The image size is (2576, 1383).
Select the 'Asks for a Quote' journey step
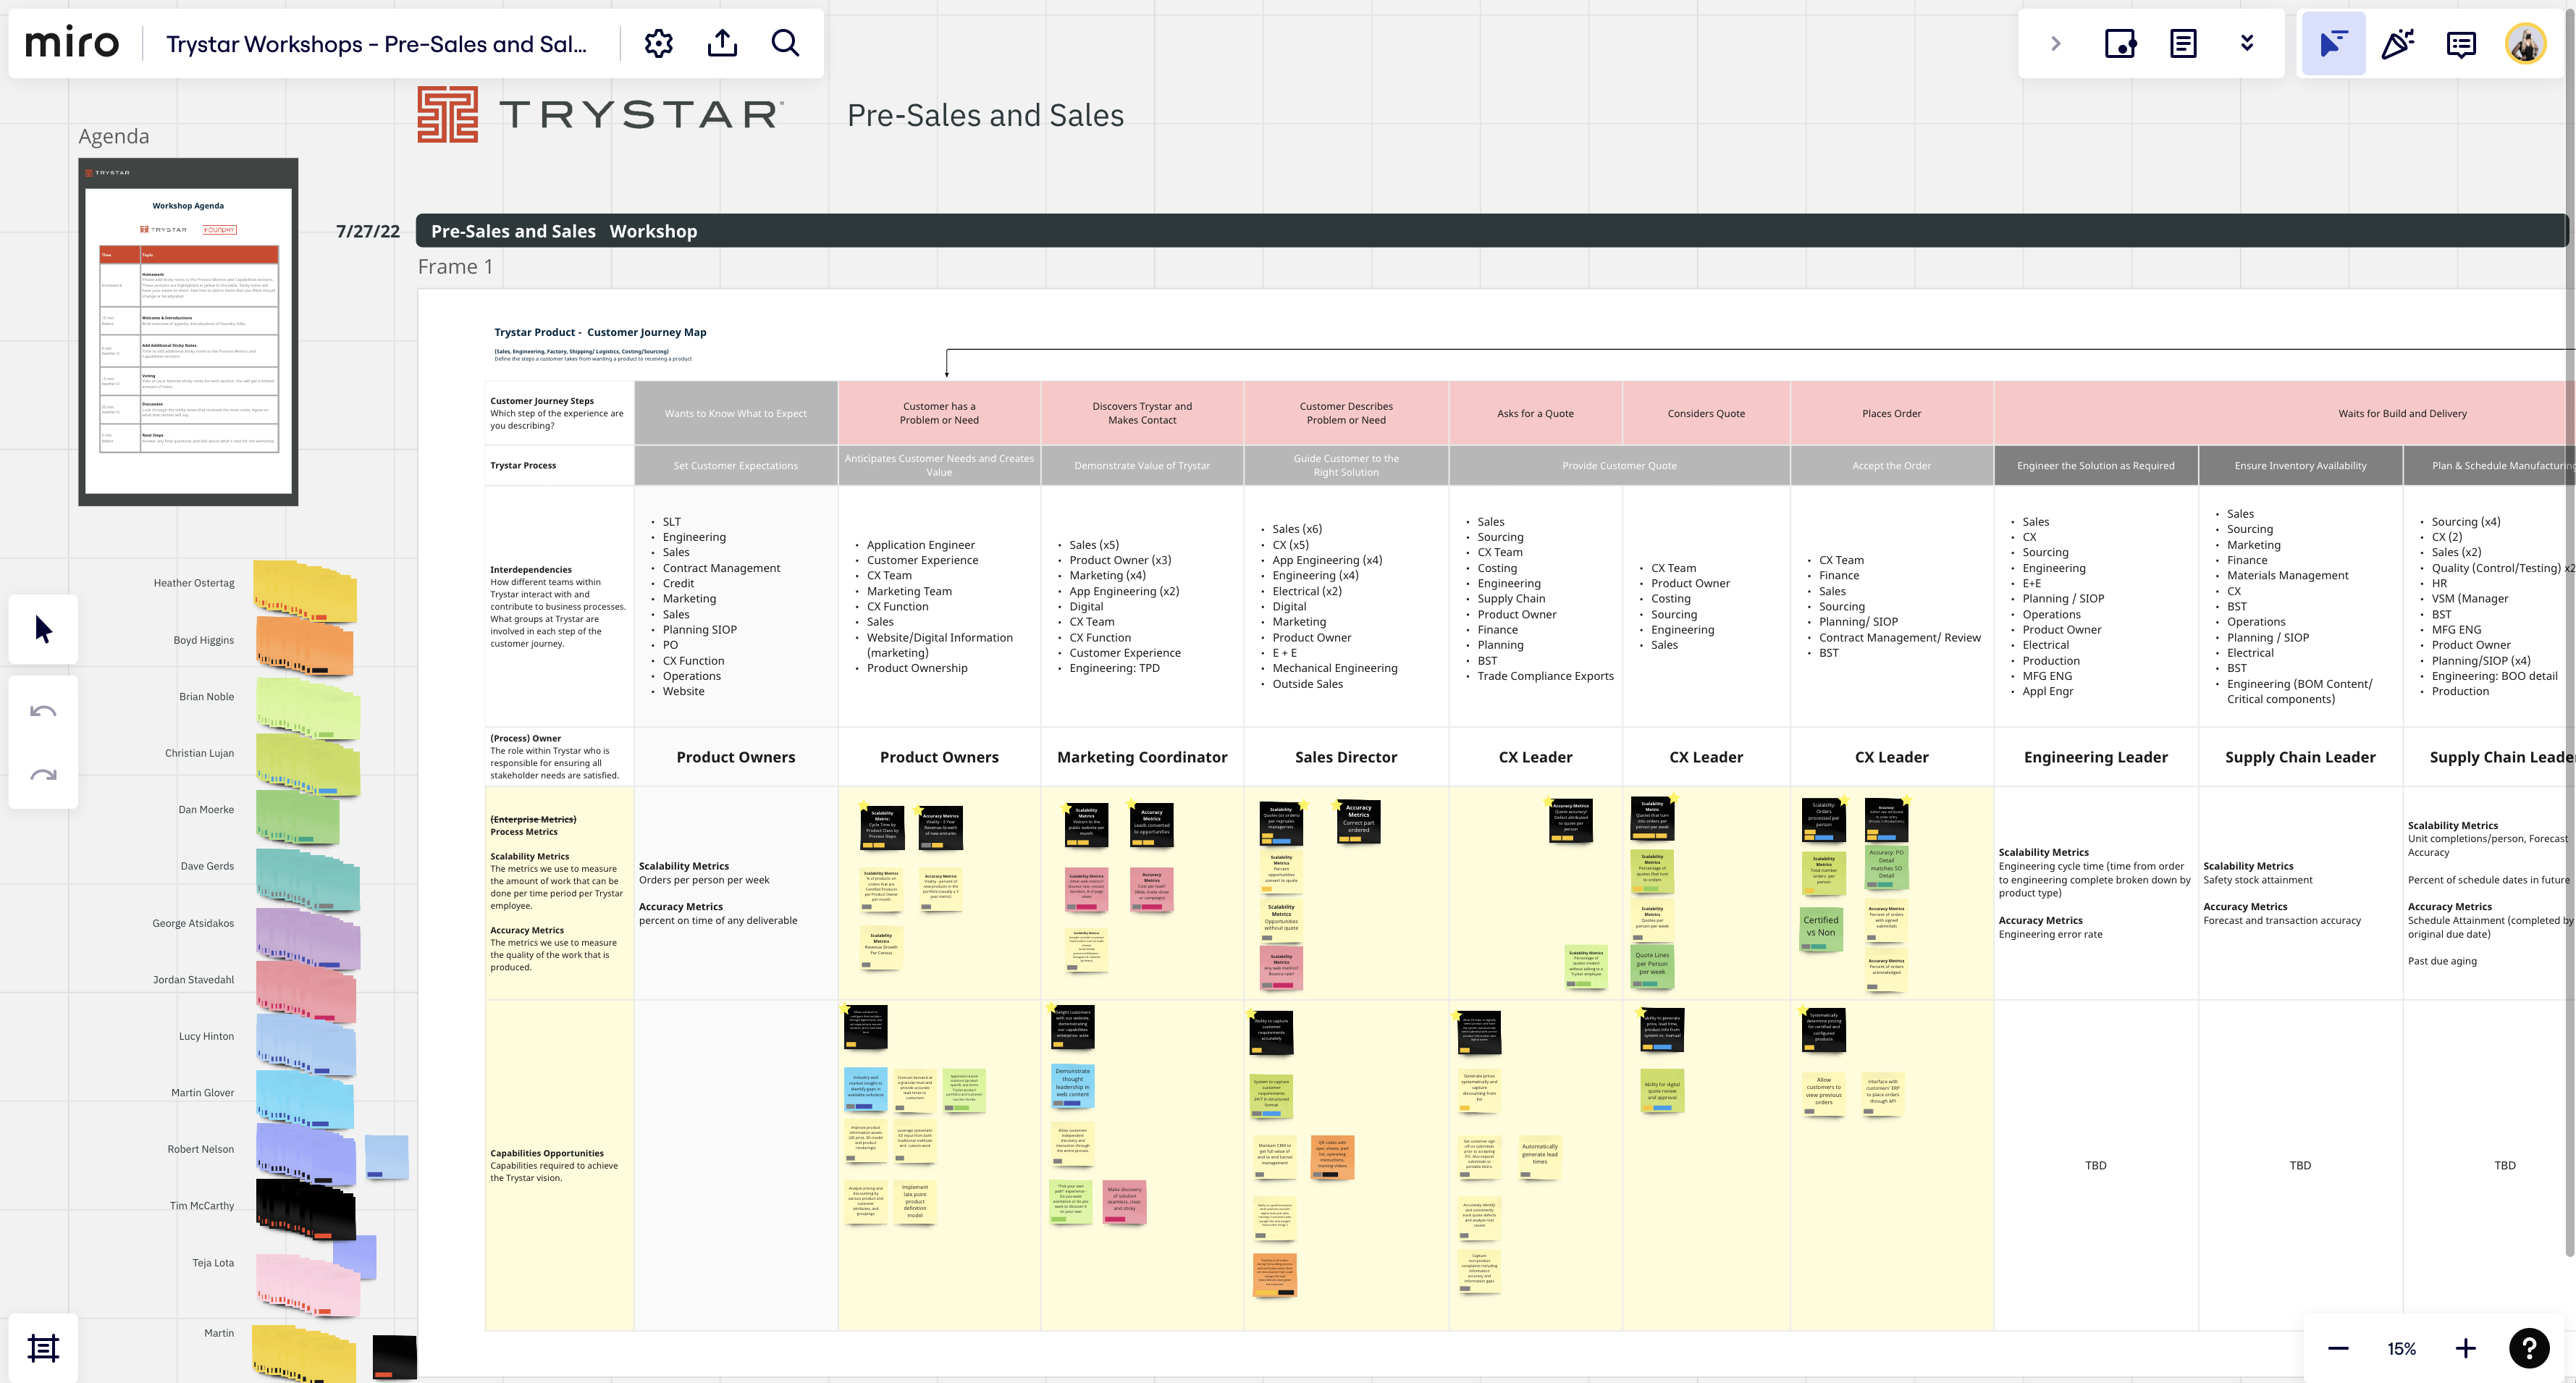[x=1535, y=413]
